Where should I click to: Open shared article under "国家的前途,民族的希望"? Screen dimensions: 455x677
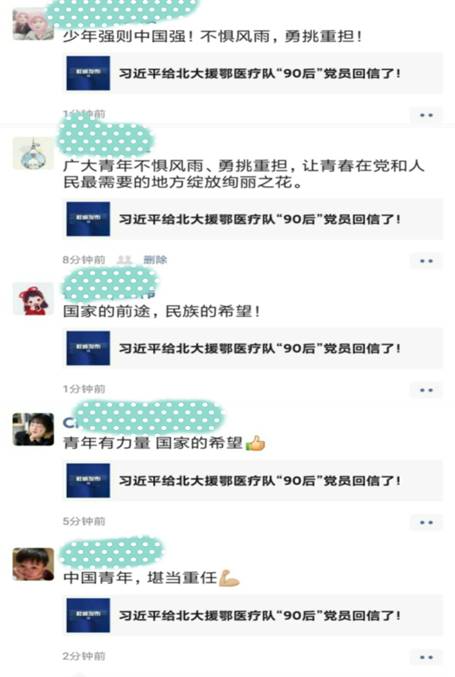click(x=254, y=348)
